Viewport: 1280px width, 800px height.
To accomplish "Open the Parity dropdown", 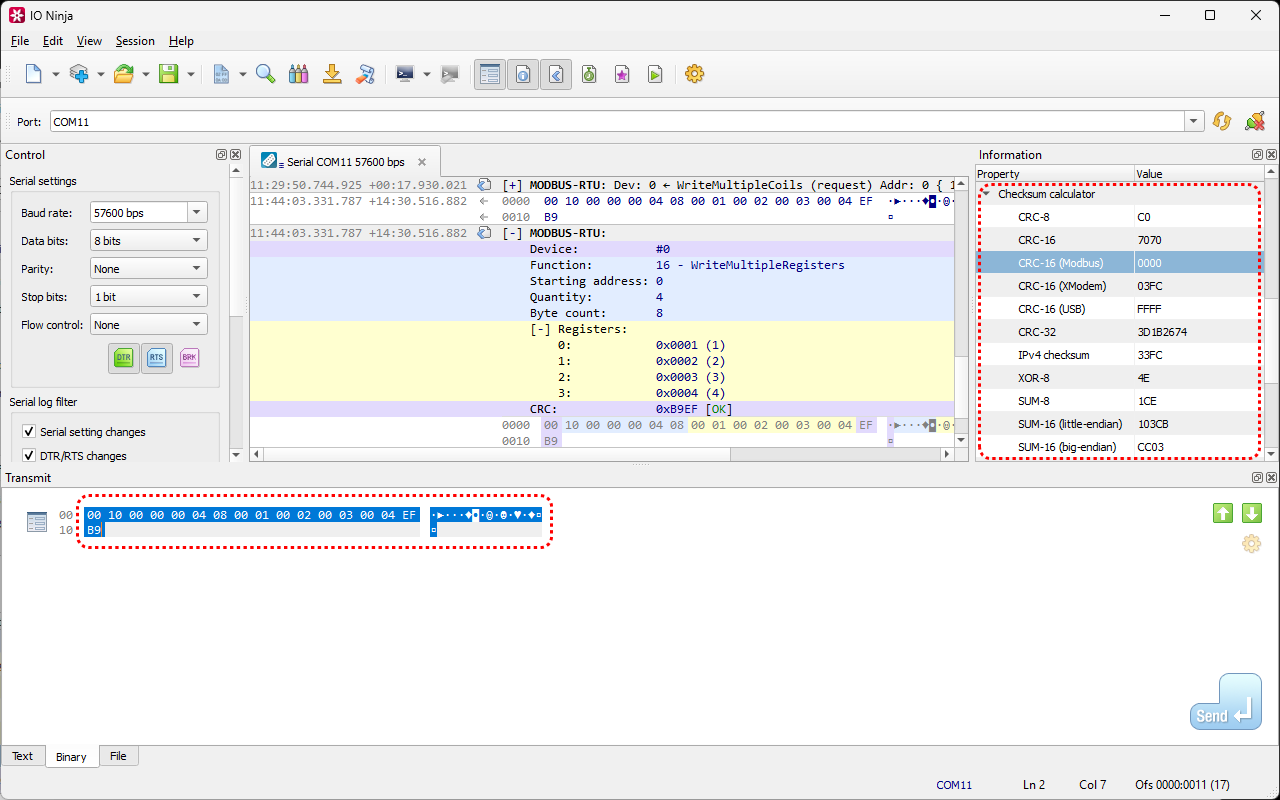I will click(197, 269).
